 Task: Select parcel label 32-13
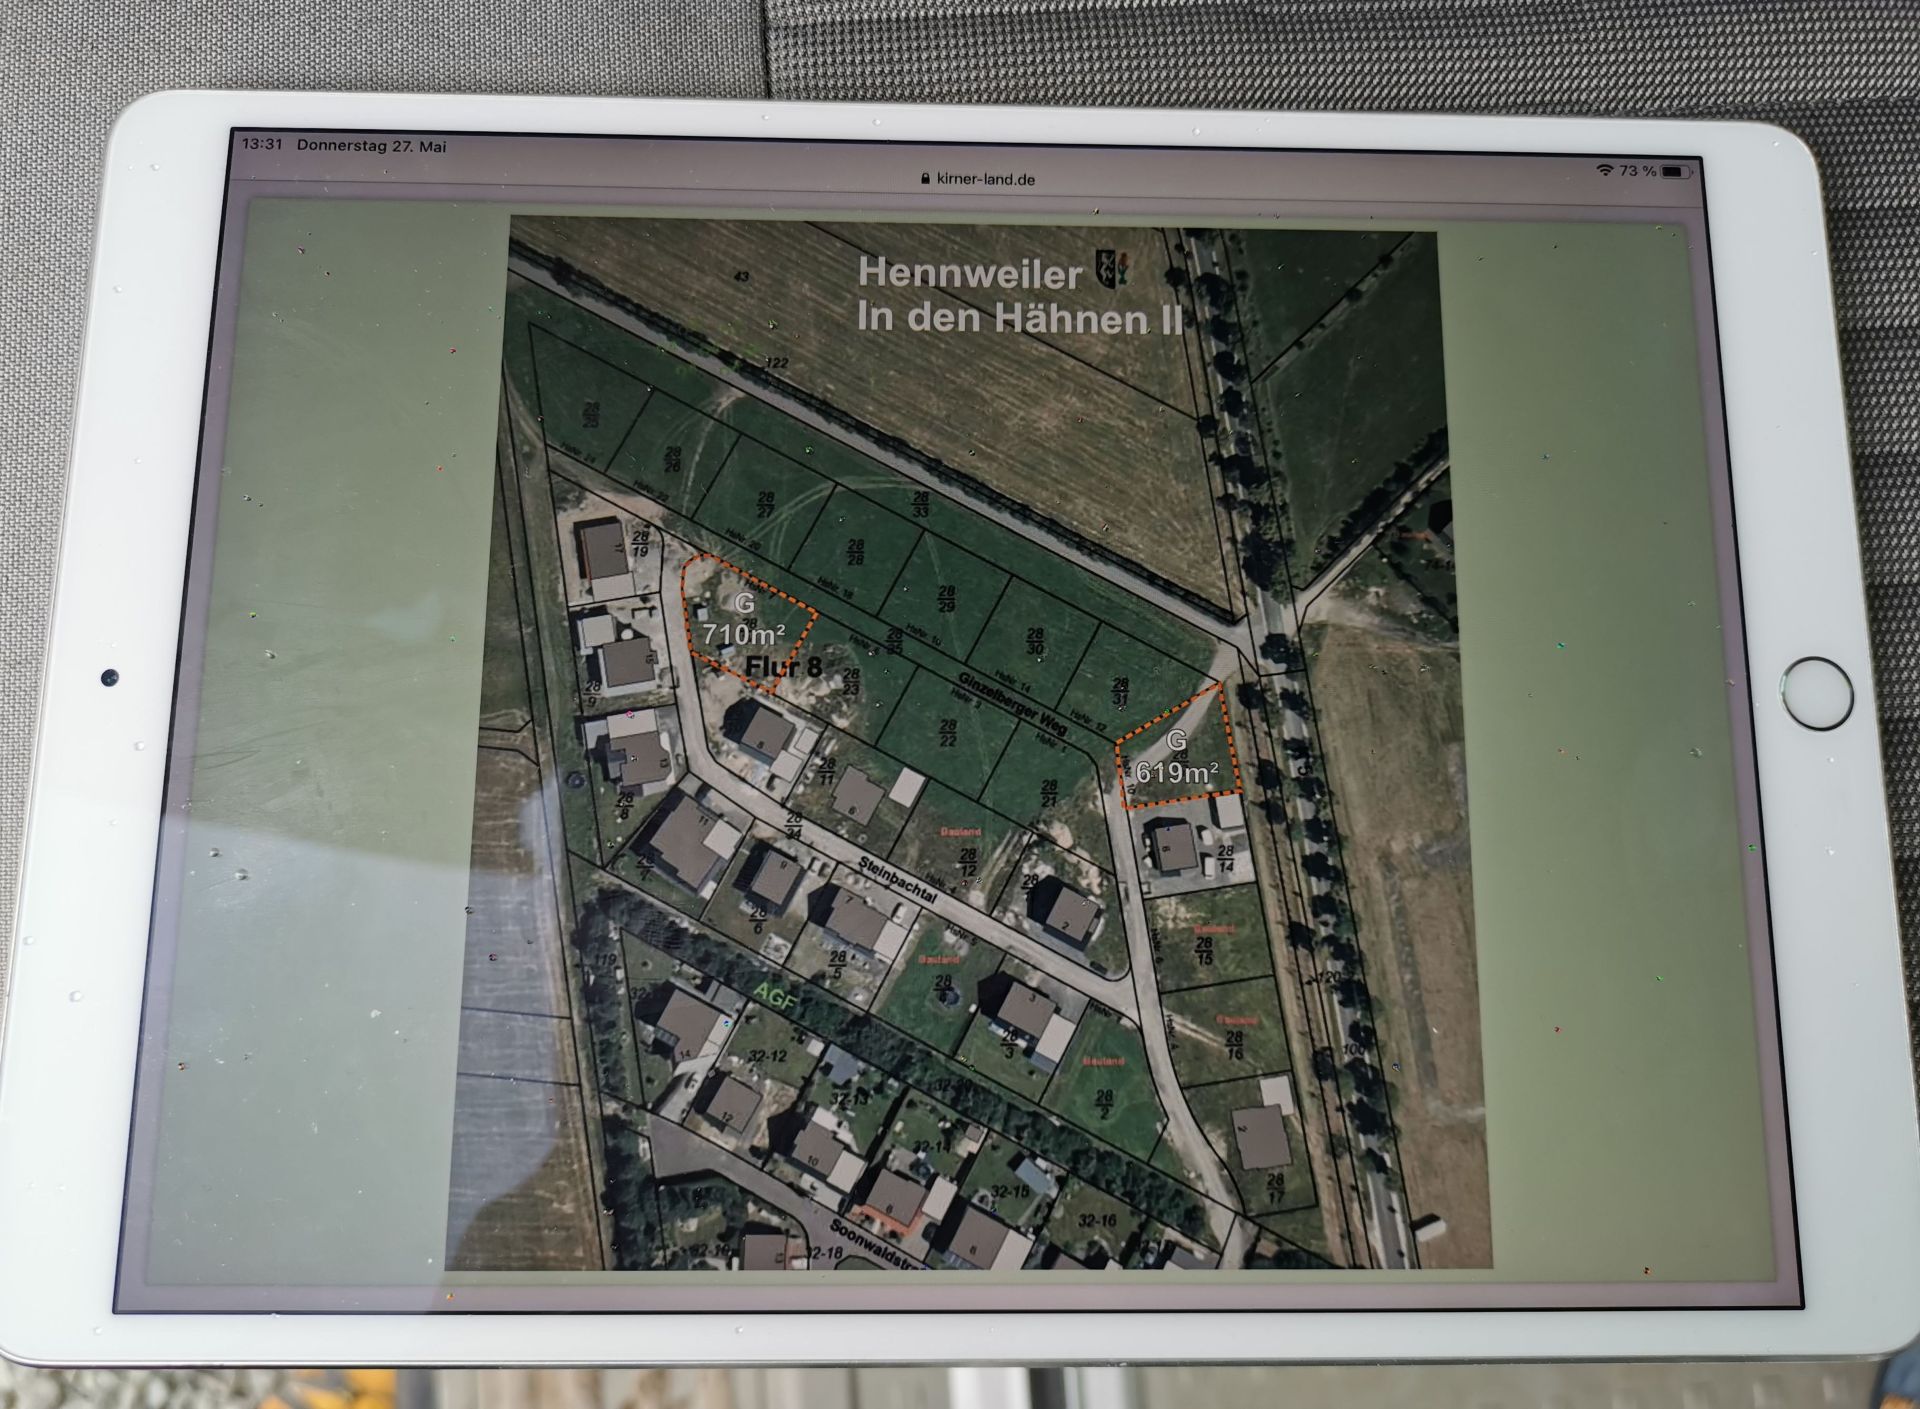(x=849, y=1100)
